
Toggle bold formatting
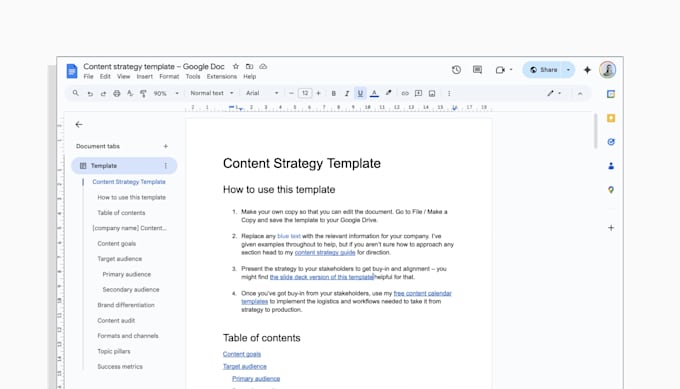pyautogui.click(x=333, y=93)
